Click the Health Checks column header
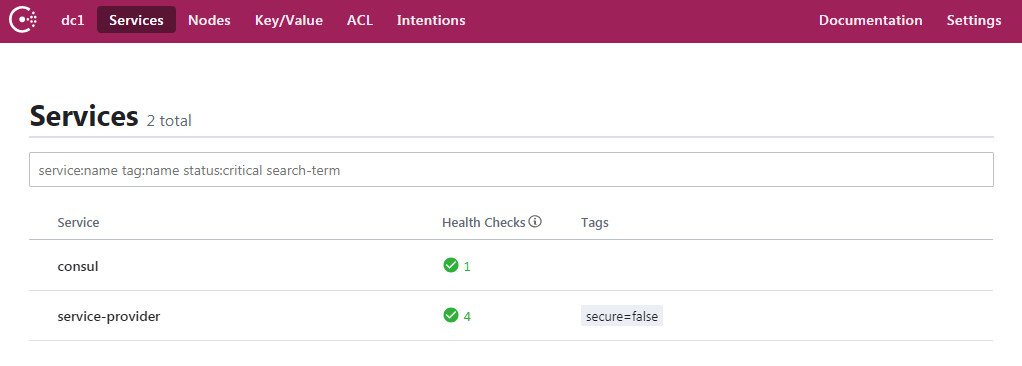The height and width of the screenshot is (366, 1022). pos(484,223)
